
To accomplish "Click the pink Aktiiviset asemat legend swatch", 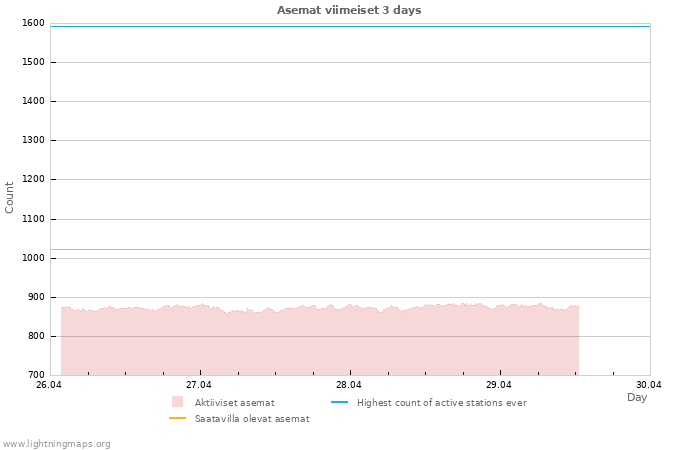I will (x=178, y=402).
